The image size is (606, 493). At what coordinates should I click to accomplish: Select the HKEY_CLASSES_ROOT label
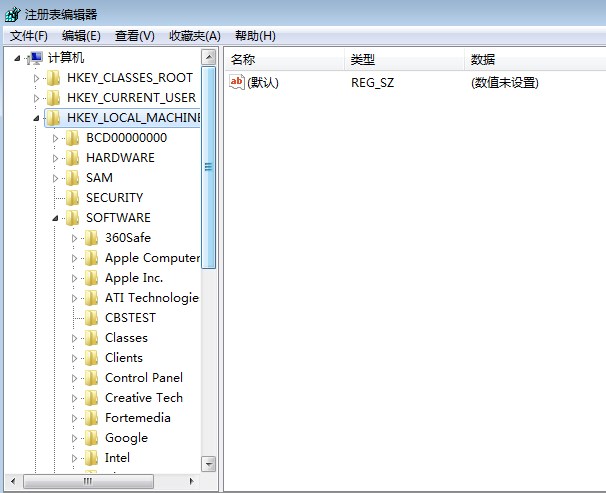click(x=130, y=78)
